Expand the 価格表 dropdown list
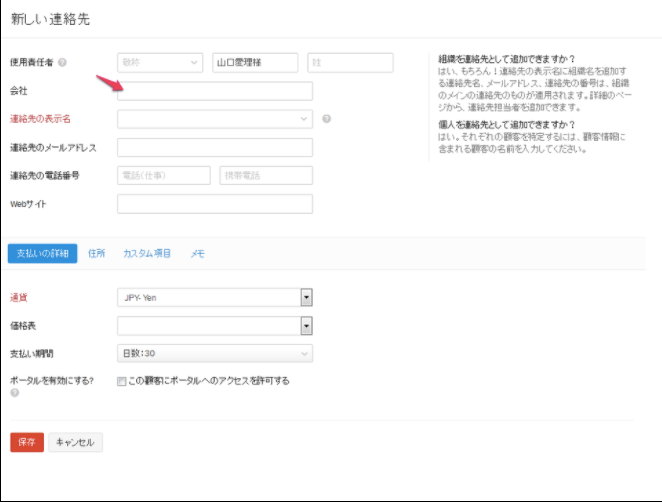Screen dimensions: 662x502 tap(215, 325)
